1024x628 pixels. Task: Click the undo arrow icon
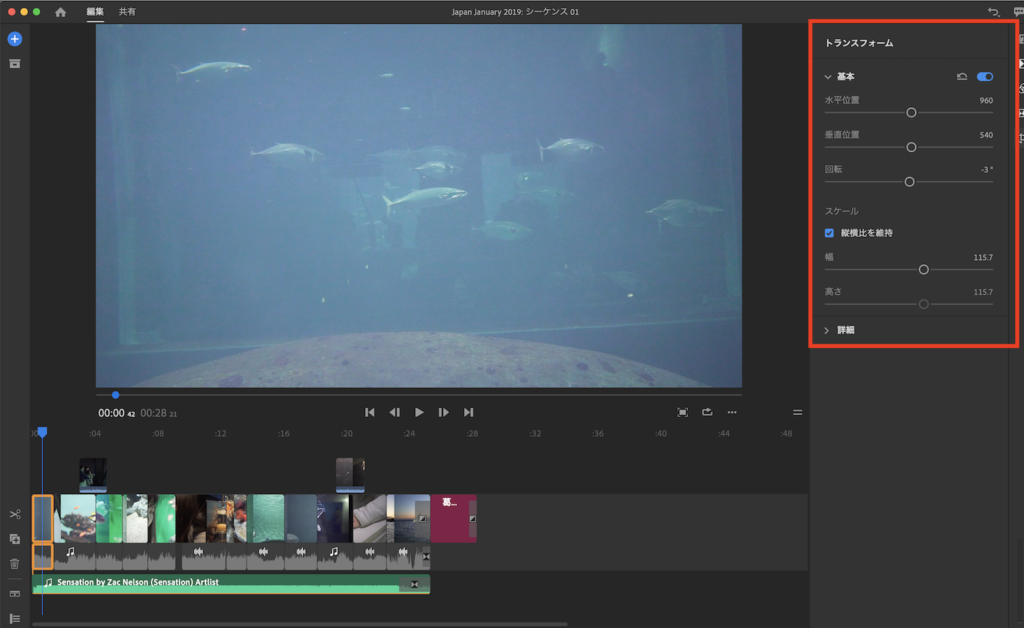tap(993, 12)
